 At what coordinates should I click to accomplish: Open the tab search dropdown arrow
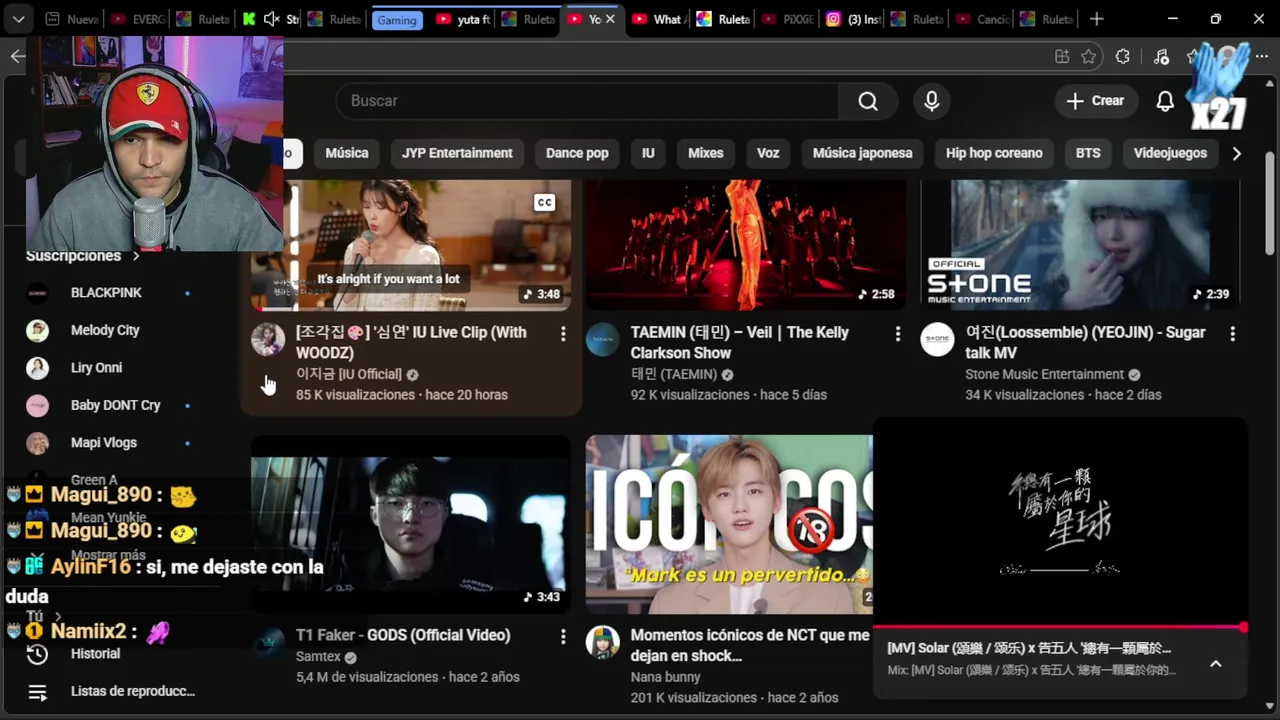[18, 19]
